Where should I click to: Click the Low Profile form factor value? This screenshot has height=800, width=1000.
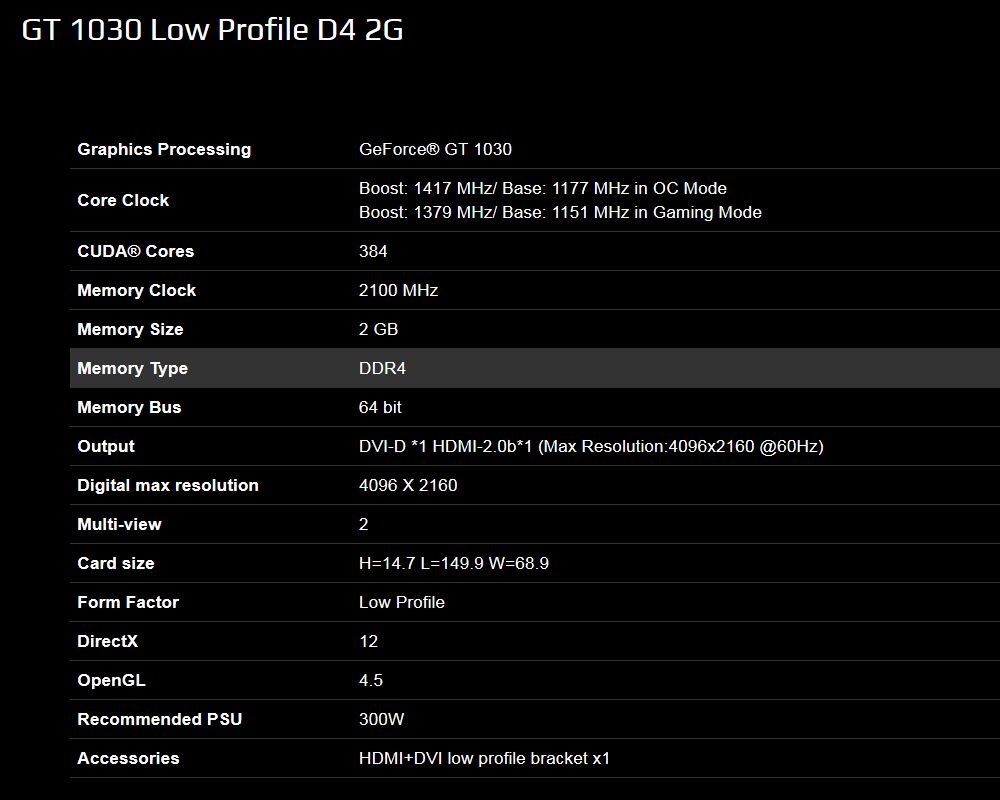pos(402,602)
